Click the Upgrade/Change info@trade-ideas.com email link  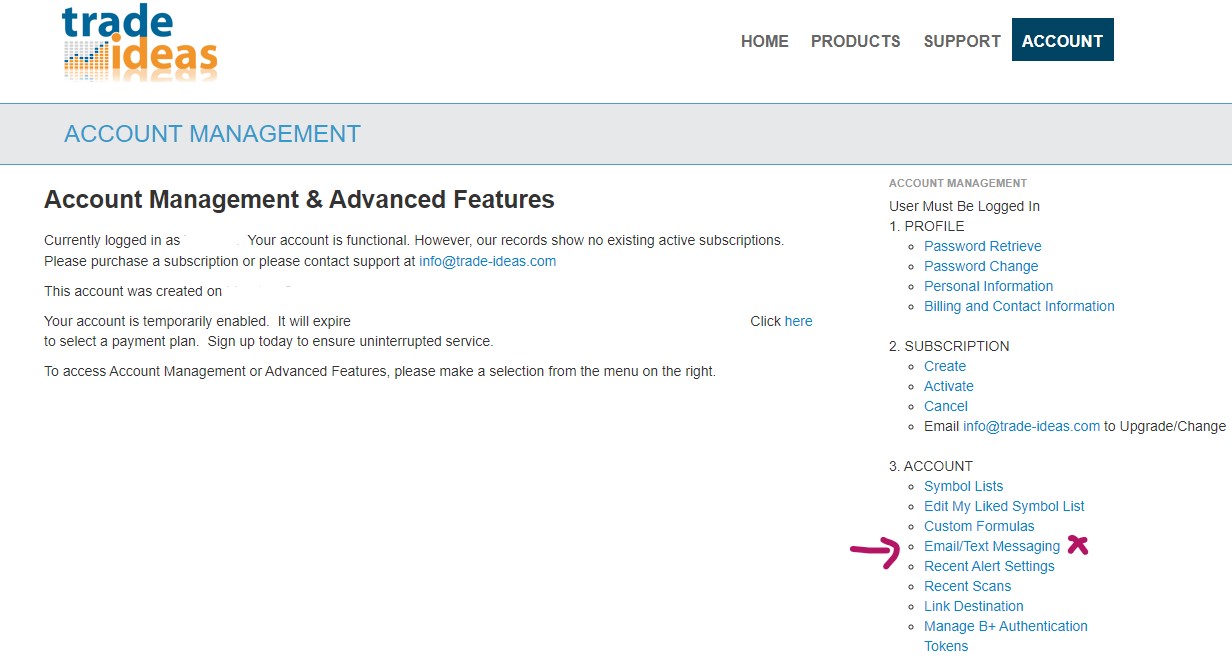click(1031, 426)
